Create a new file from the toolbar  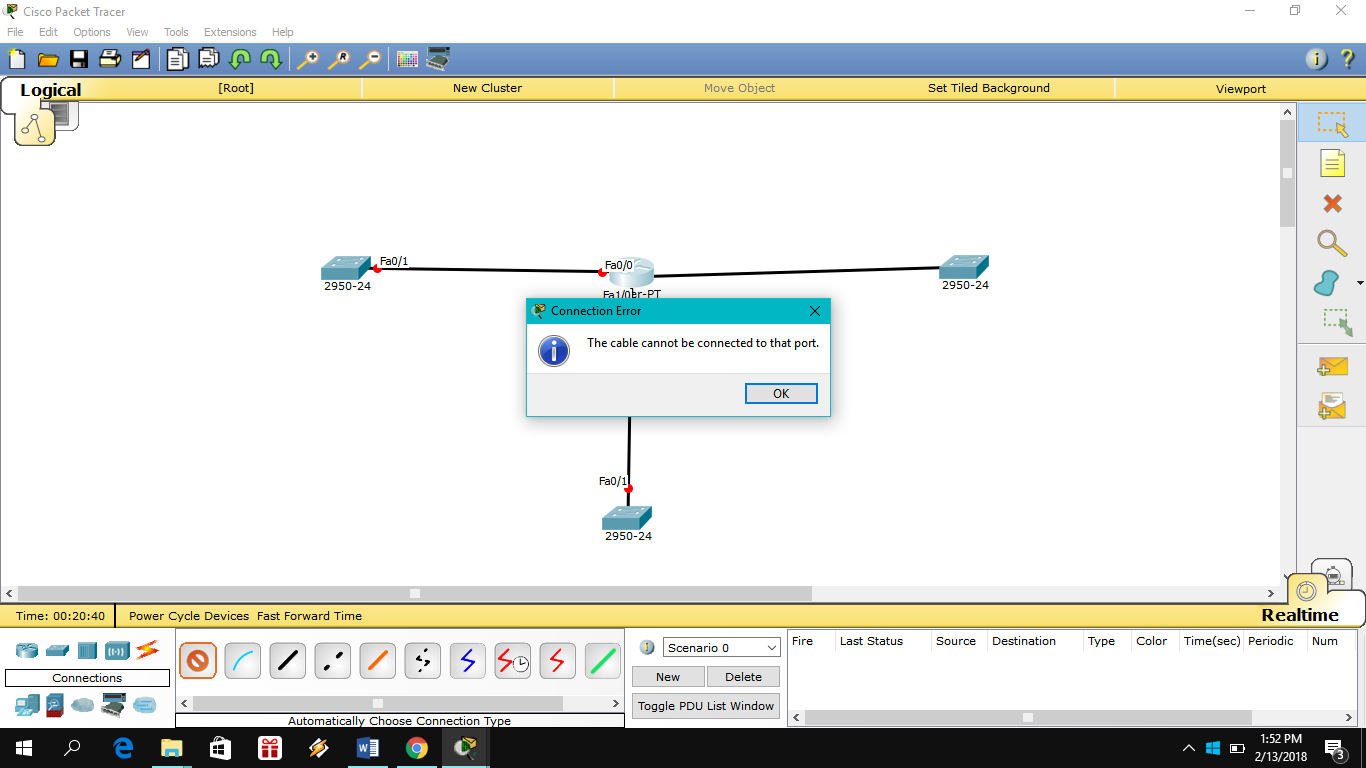[17, 59]
